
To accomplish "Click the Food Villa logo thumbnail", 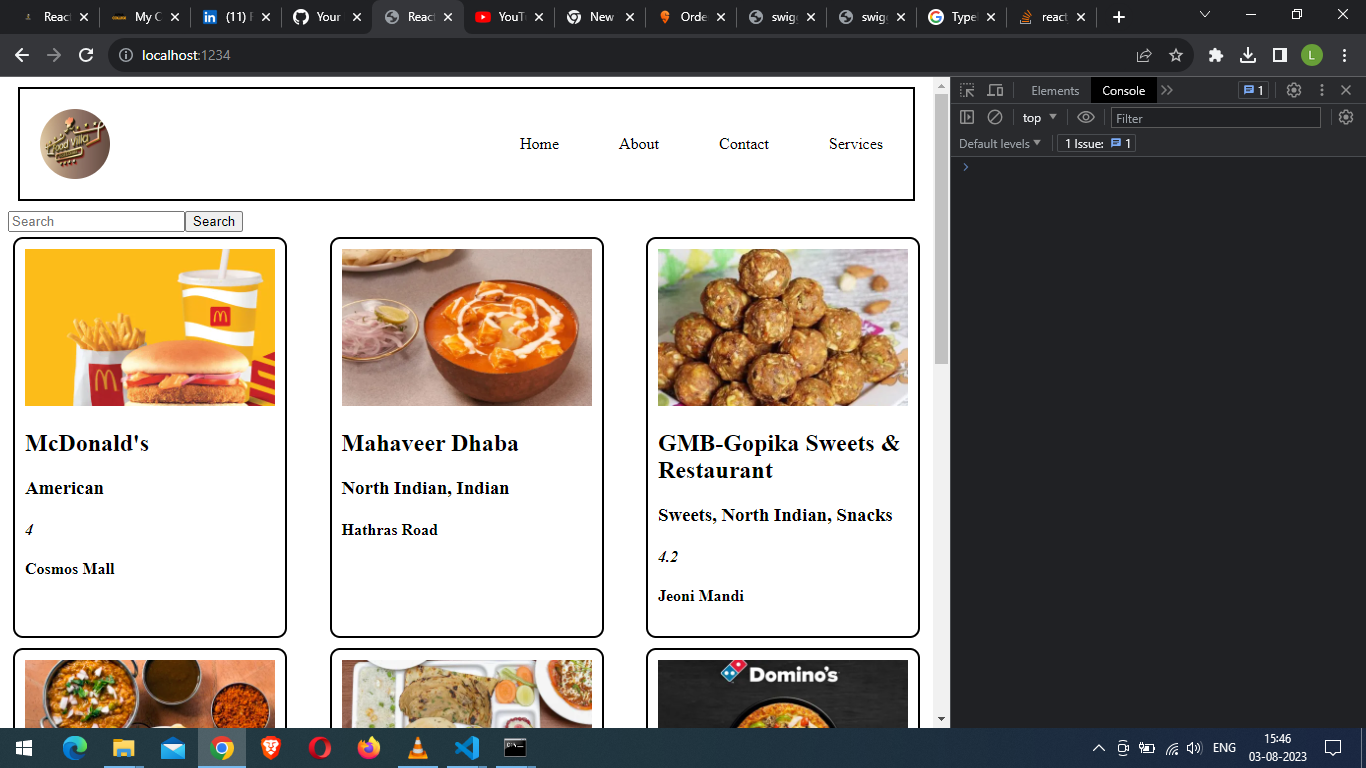I will [75, 143].
